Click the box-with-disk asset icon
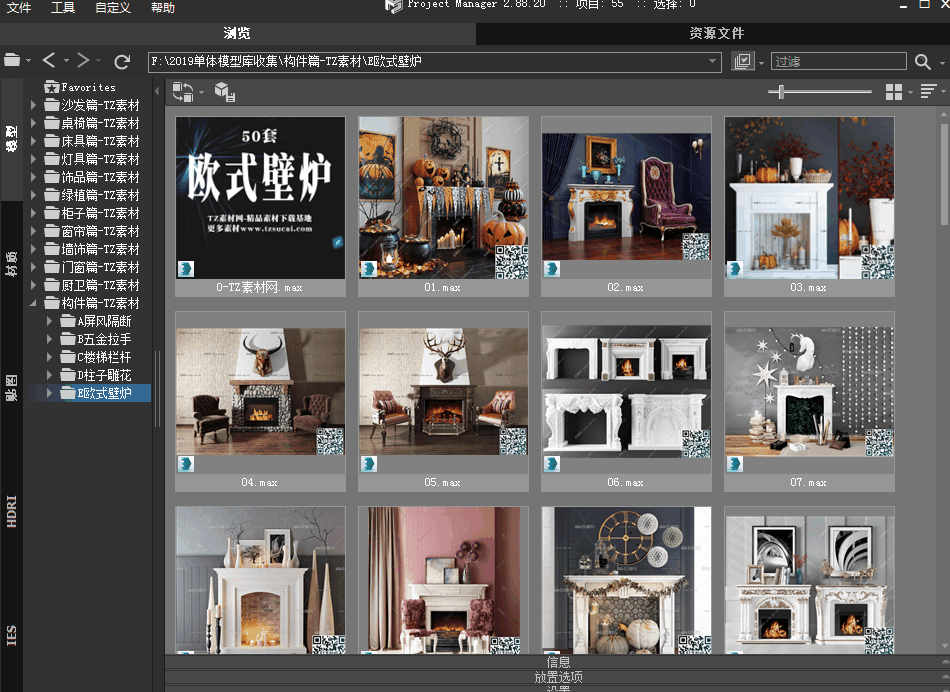This screenshot has height=692, width=950. coord(225,93)
